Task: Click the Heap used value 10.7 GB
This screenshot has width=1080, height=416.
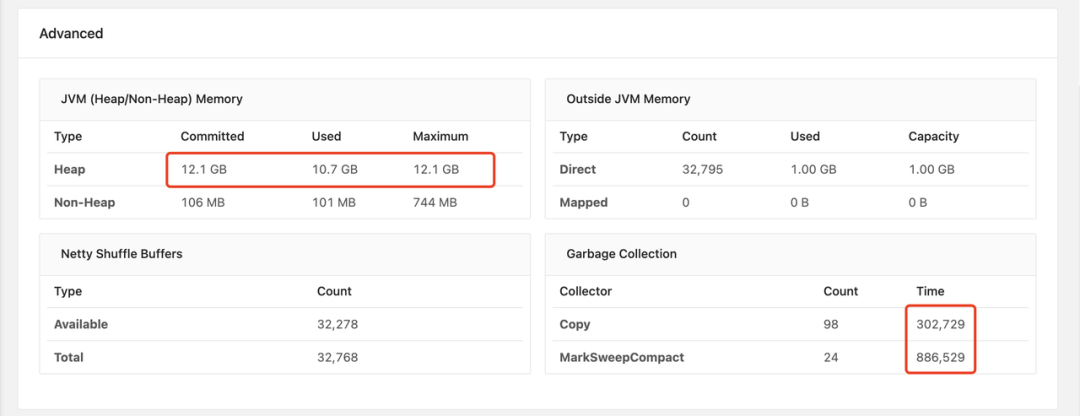Action: (x=334, y=170)
